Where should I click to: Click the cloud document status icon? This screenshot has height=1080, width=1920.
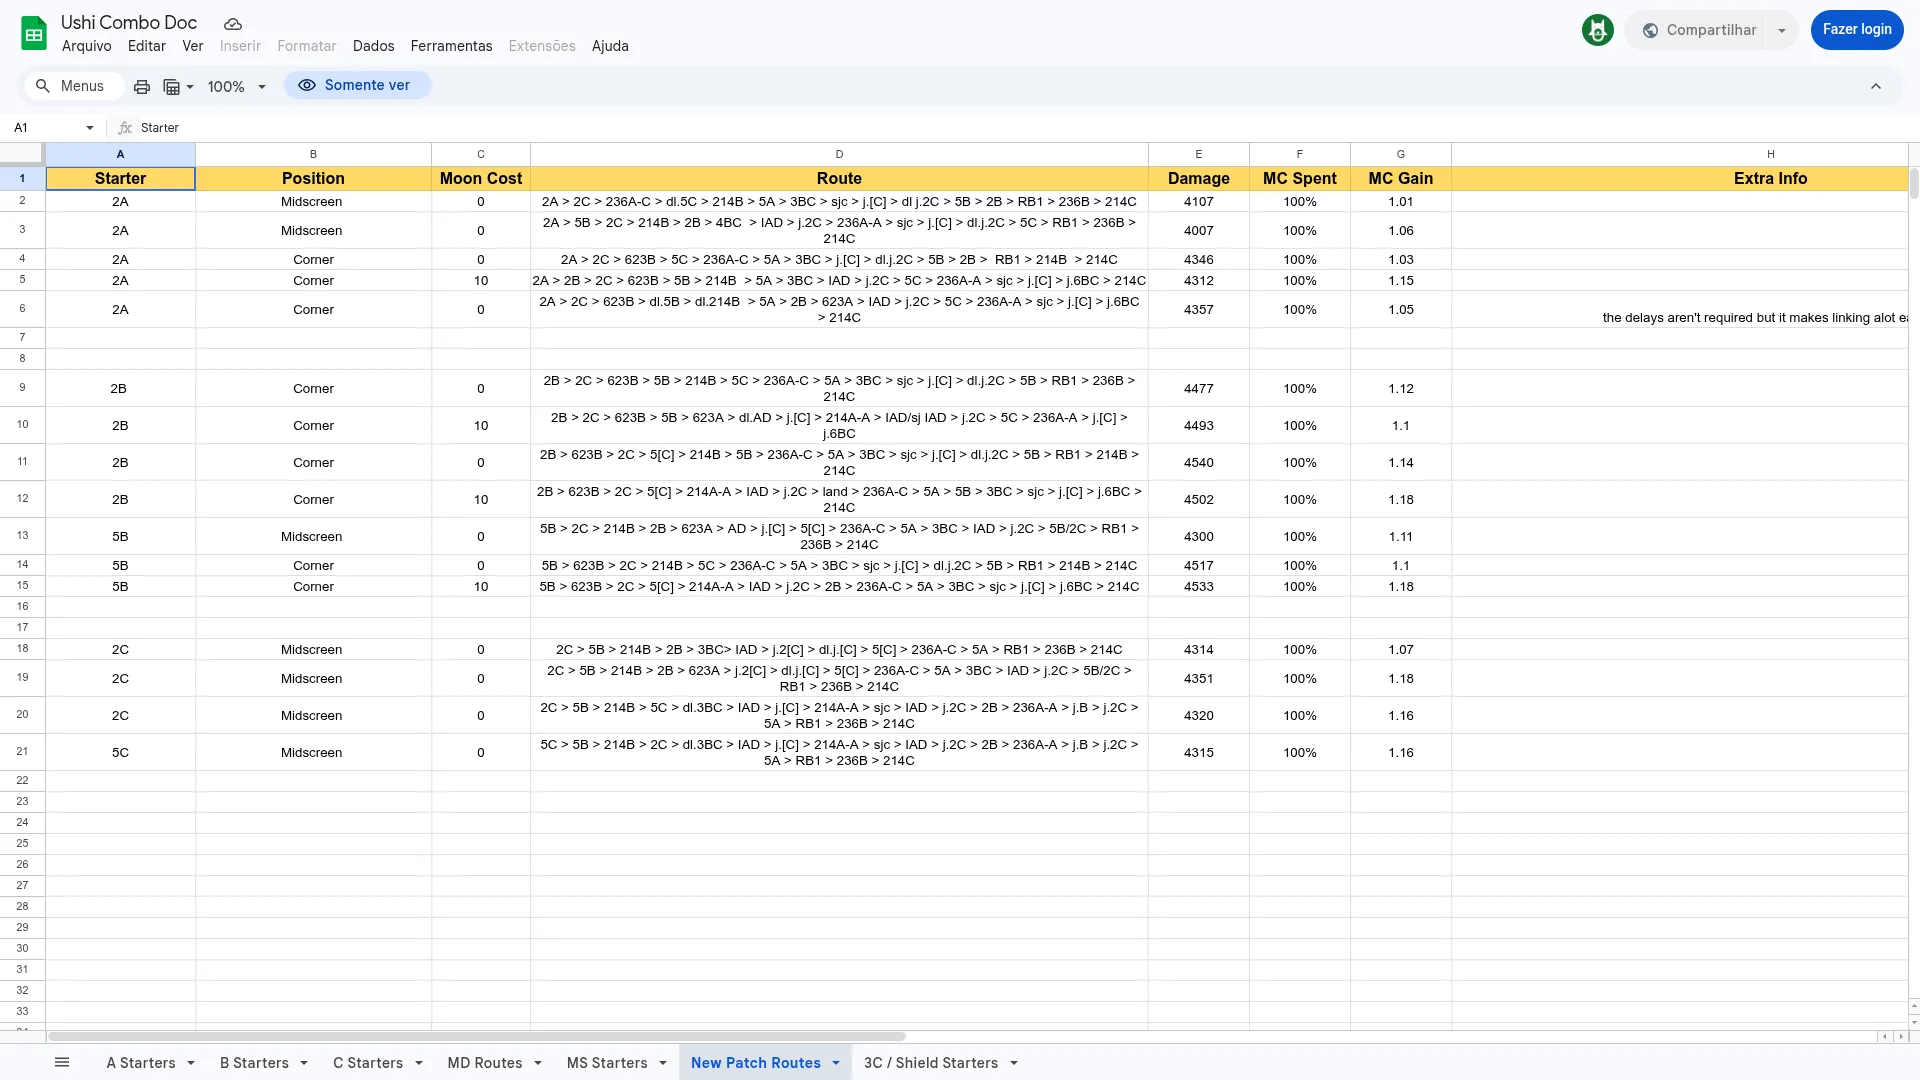point(233,24)
